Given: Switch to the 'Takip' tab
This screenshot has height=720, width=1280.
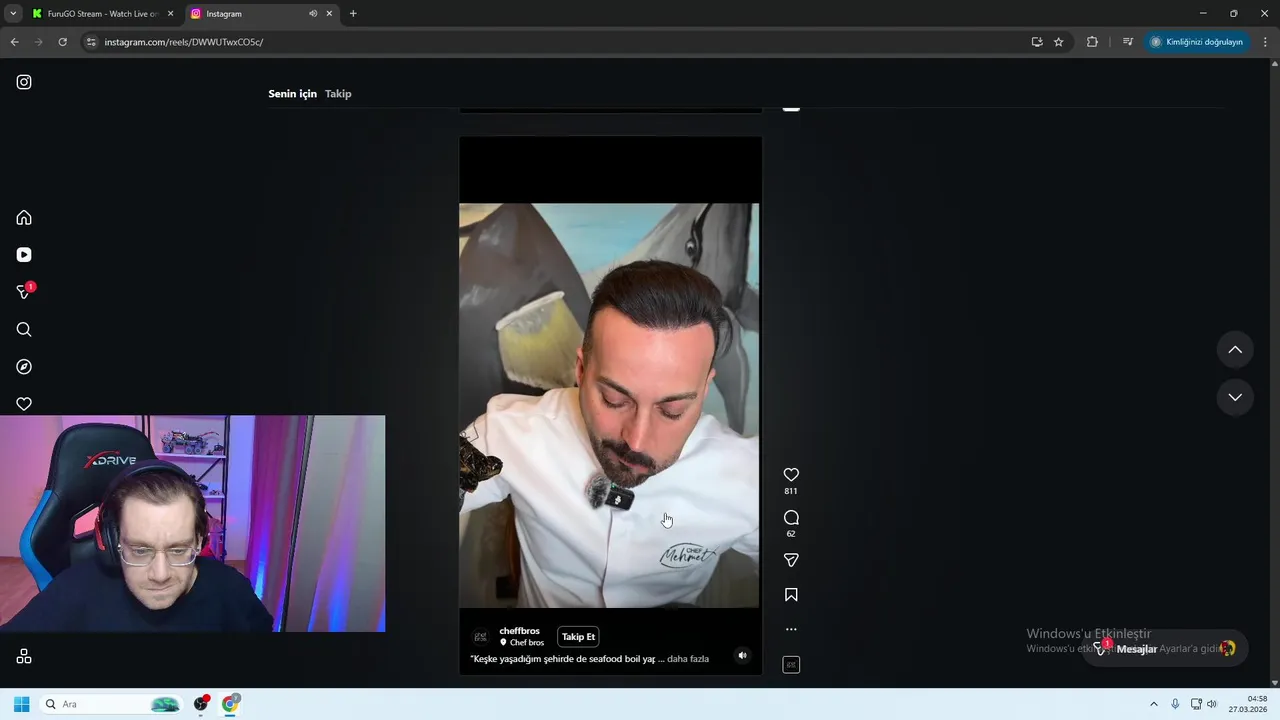Looking at the screenshot, I should pyautogui.click(x=338, y=94).
